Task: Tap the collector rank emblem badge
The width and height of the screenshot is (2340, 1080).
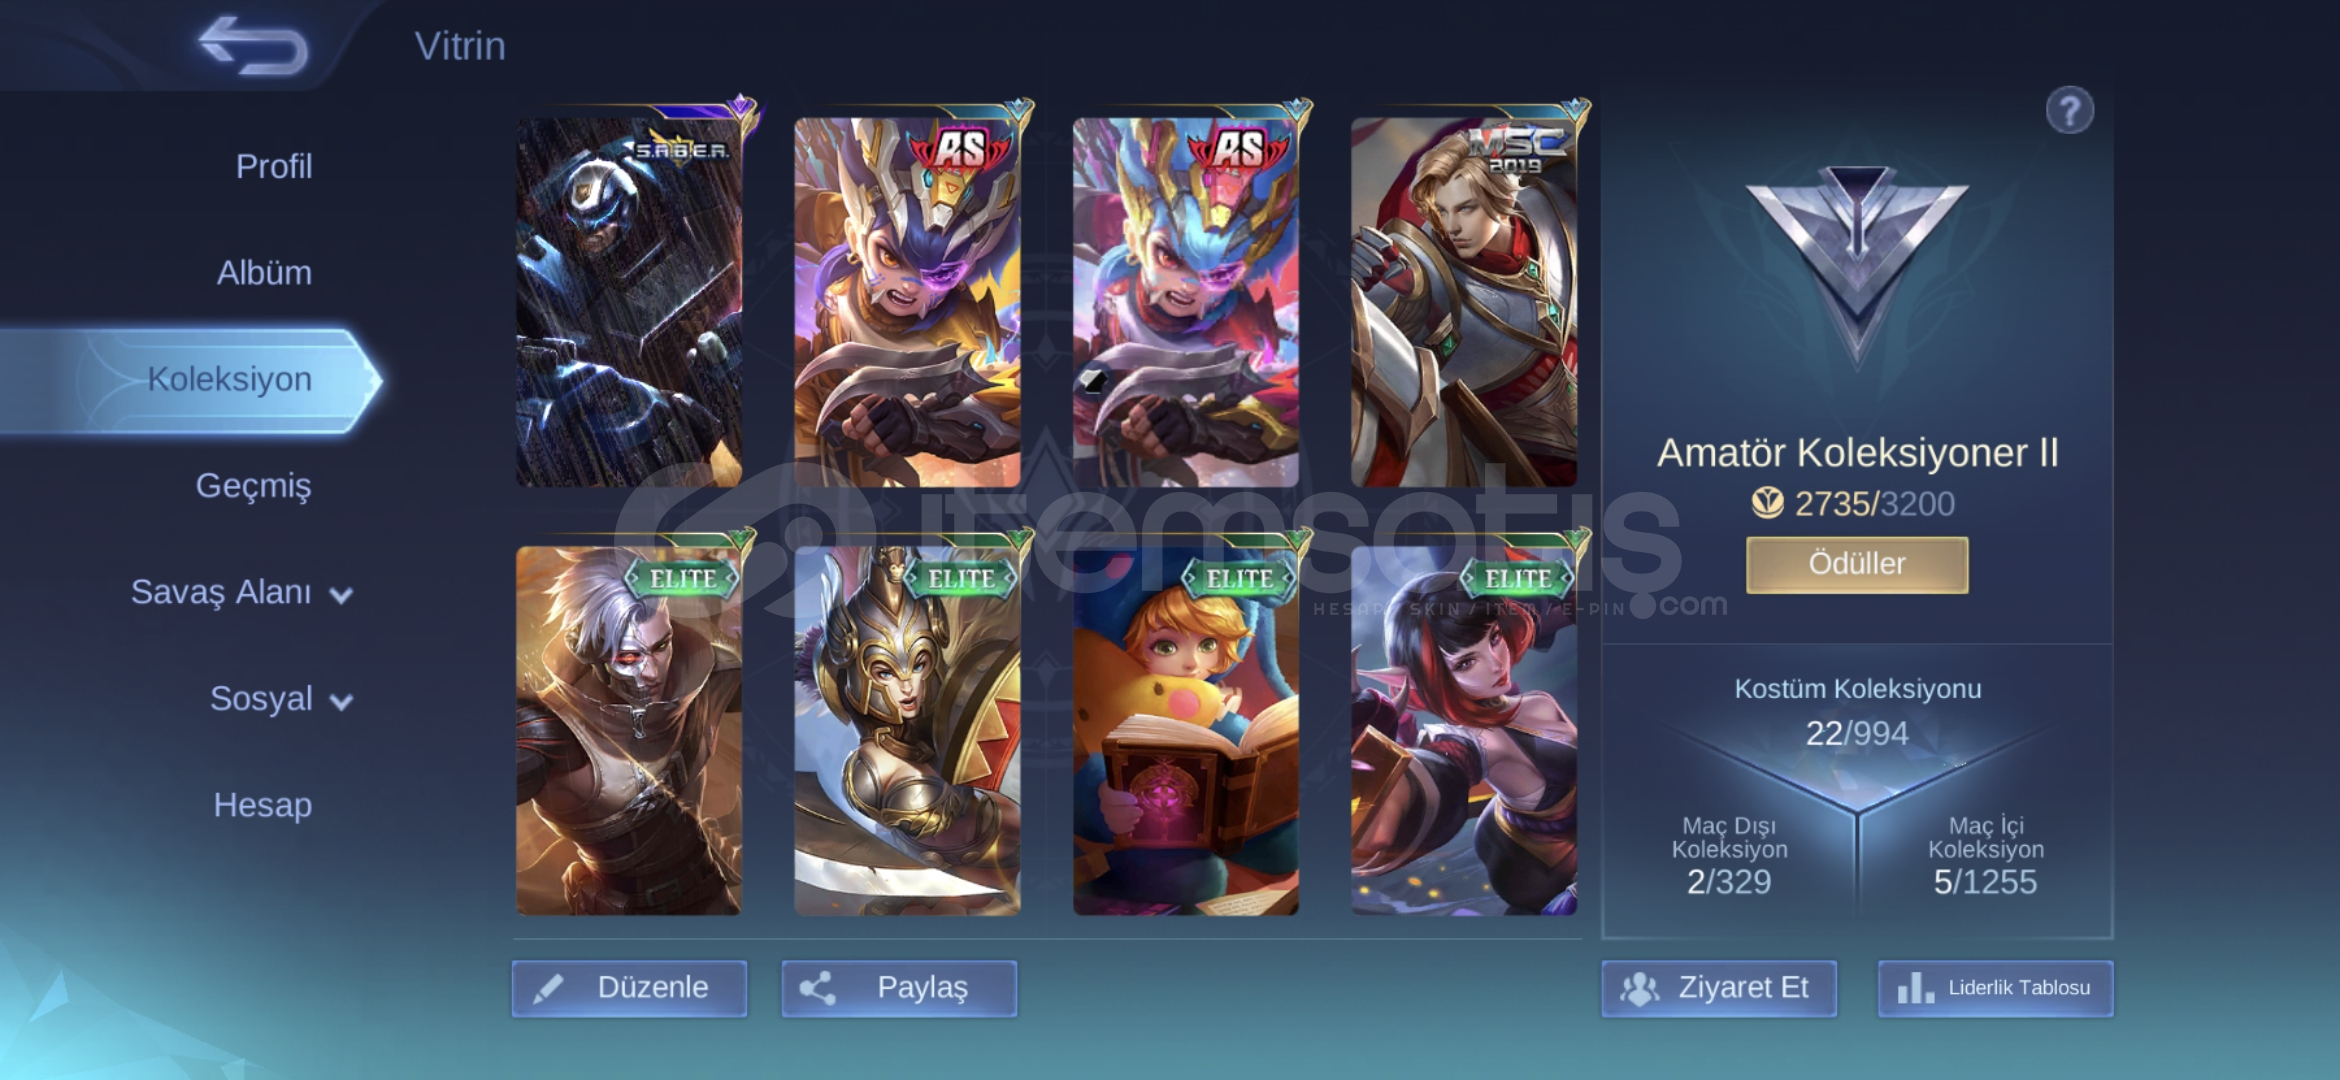Action: pos(1857,262)
